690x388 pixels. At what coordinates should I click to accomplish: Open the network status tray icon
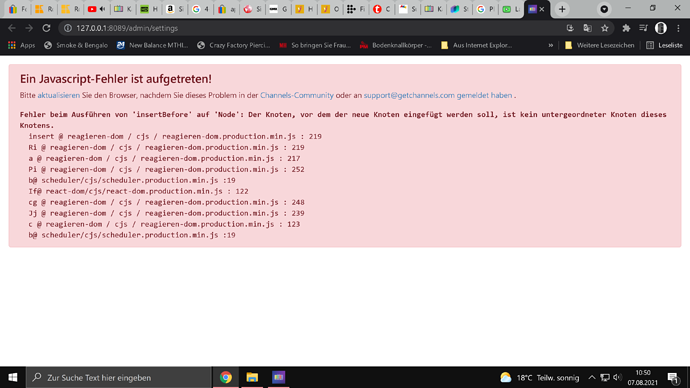(x=605, y=377)
